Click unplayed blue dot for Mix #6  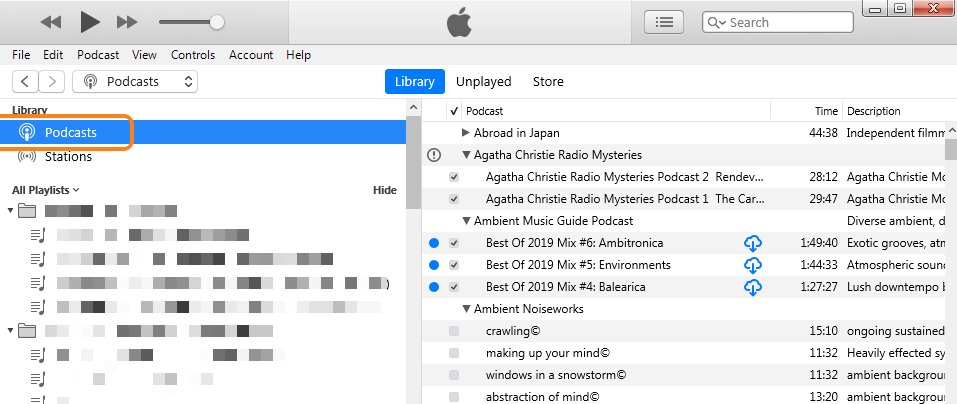[x=434, y=243]
